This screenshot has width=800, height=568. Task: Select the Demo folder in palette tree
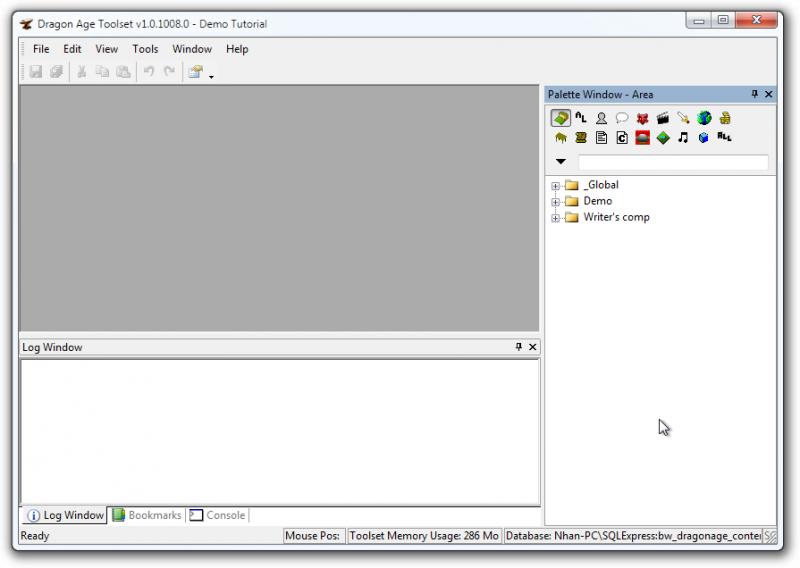(x=597, y=201)
